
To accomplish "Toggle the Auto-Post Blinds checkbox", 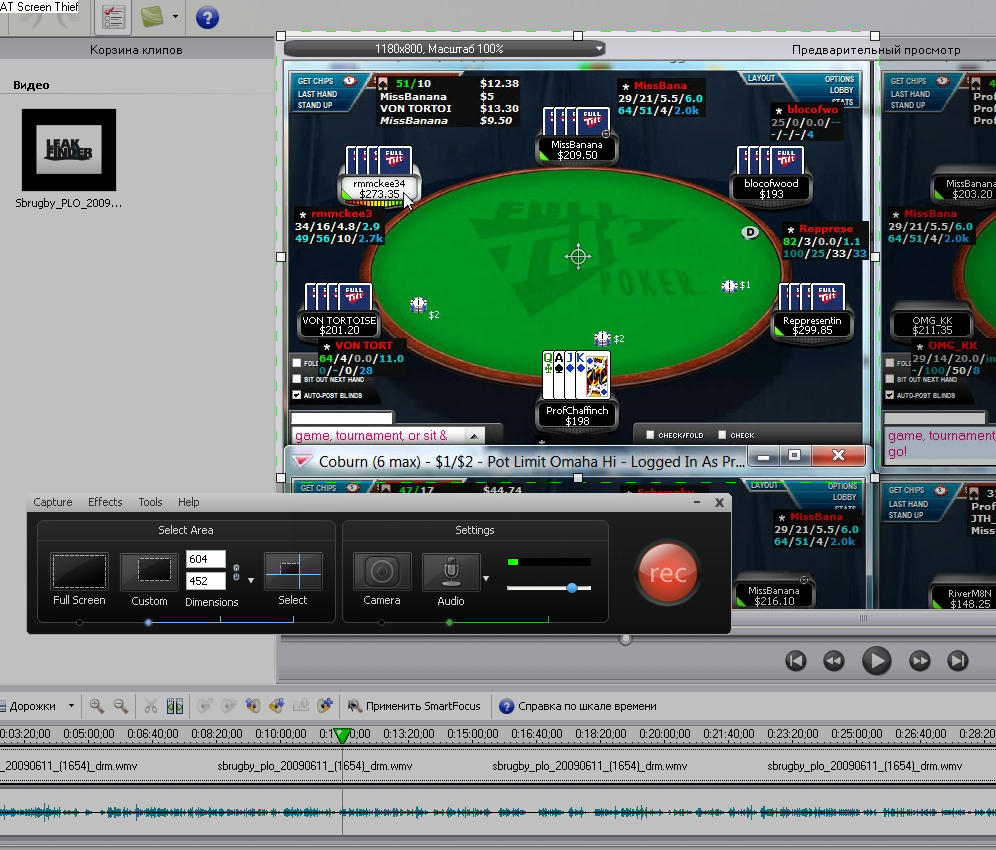I will 296,395.
